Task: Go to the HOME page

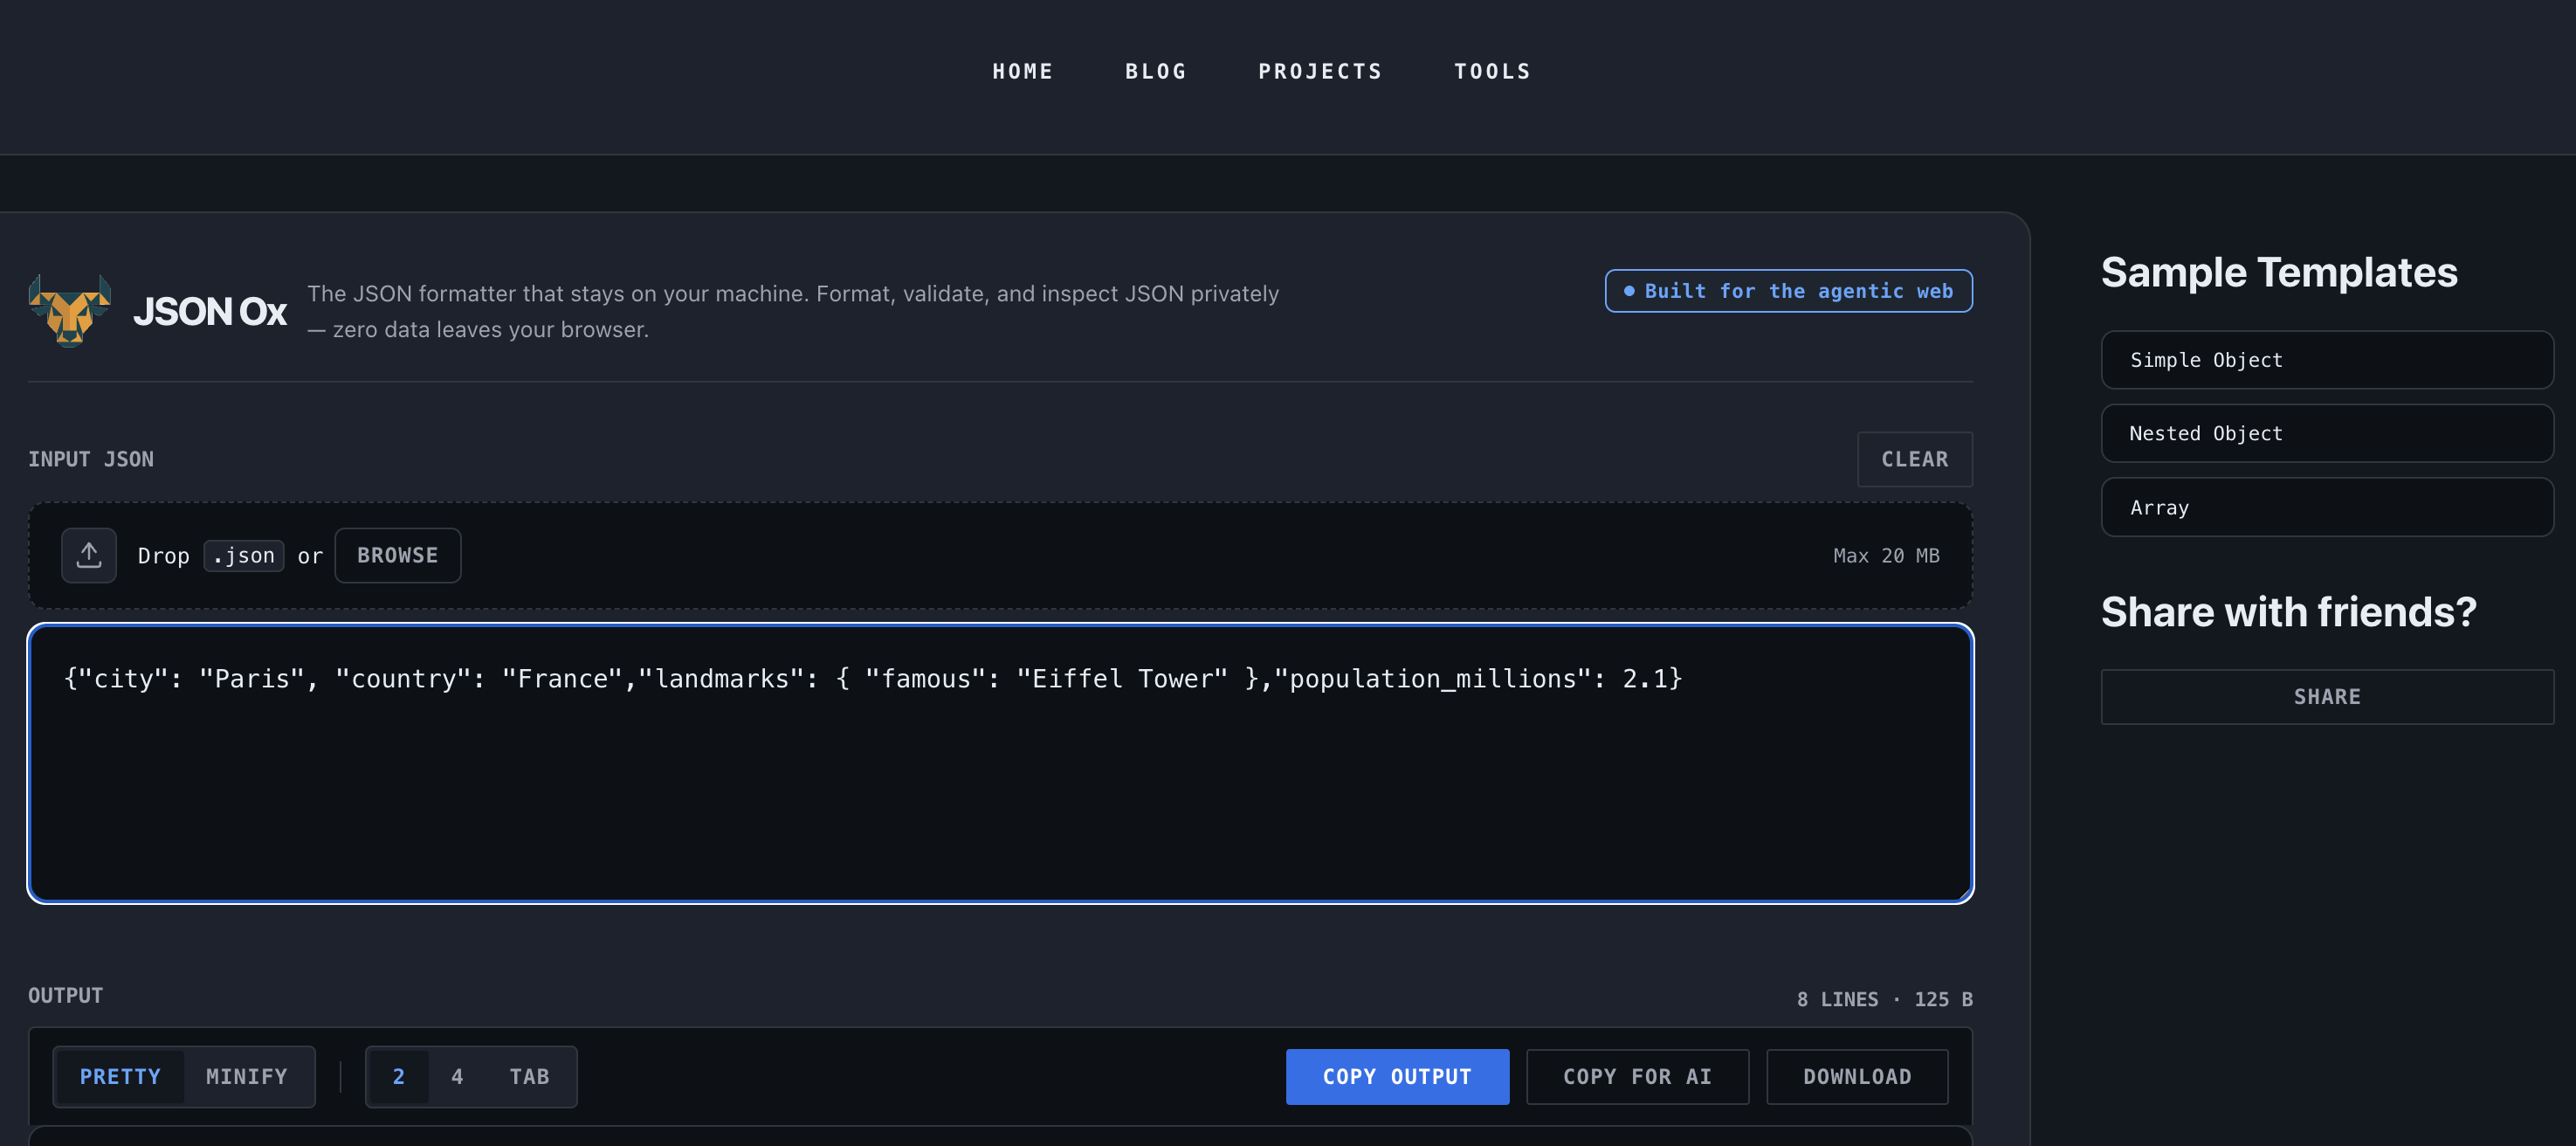Action: [x=1022, y=71]
